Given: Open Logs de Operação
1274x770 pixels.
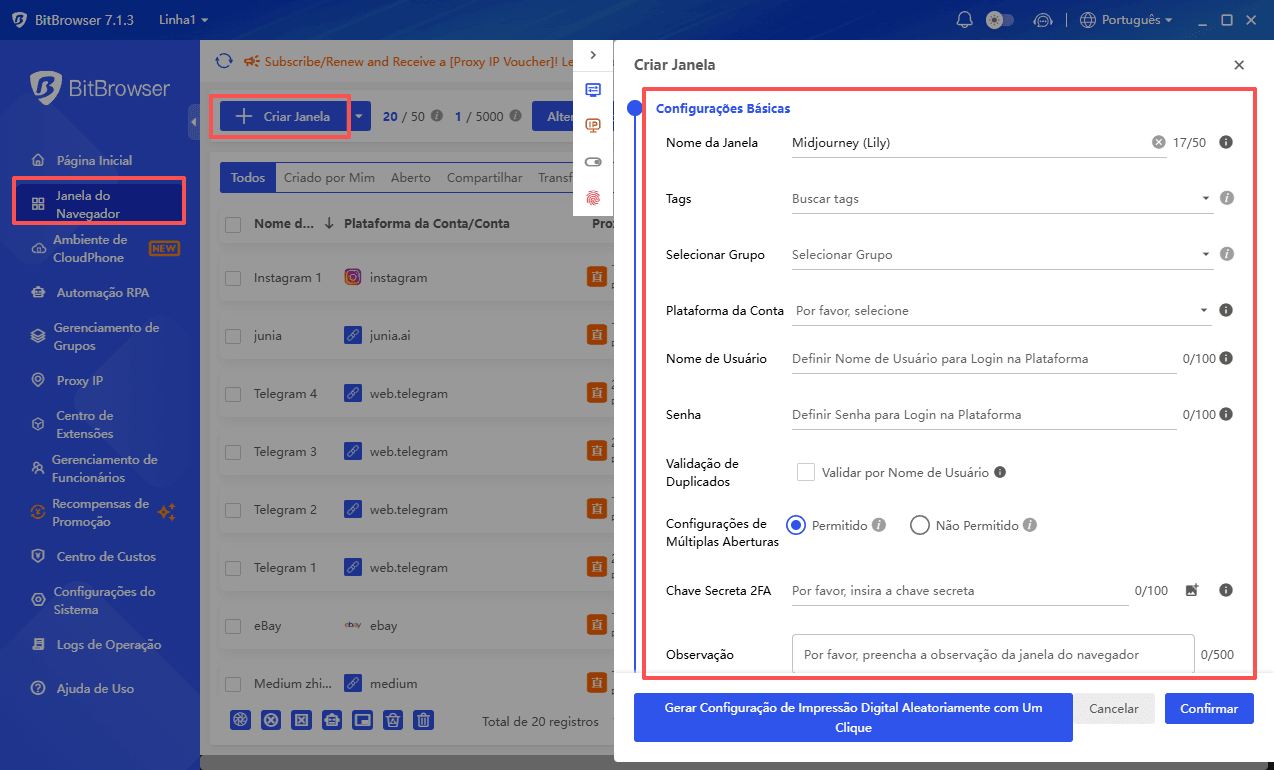Looking at the screenshot, I should (96, 644).
